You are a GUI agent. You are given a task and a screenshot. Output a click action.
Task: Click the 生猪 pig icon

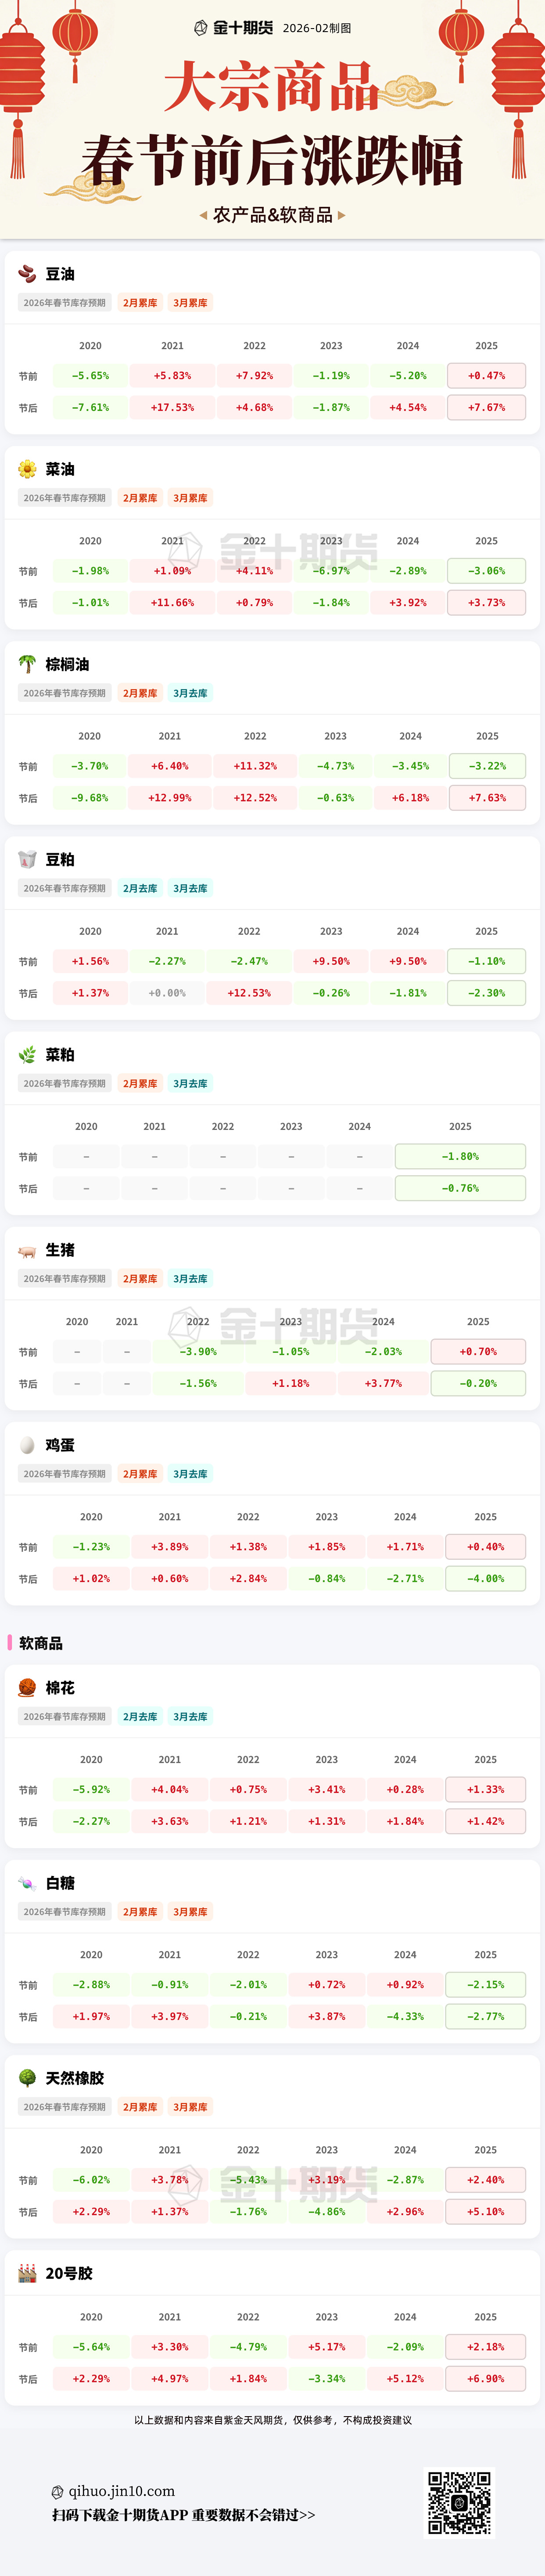(x=27, y=1249)
